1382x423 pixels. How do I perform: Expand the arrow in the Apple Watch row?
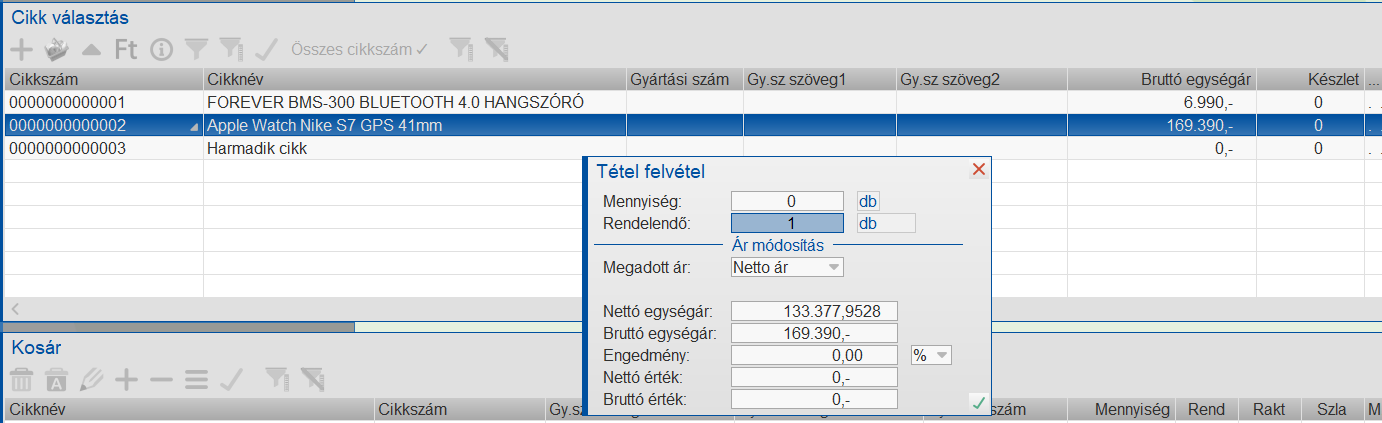194,126
